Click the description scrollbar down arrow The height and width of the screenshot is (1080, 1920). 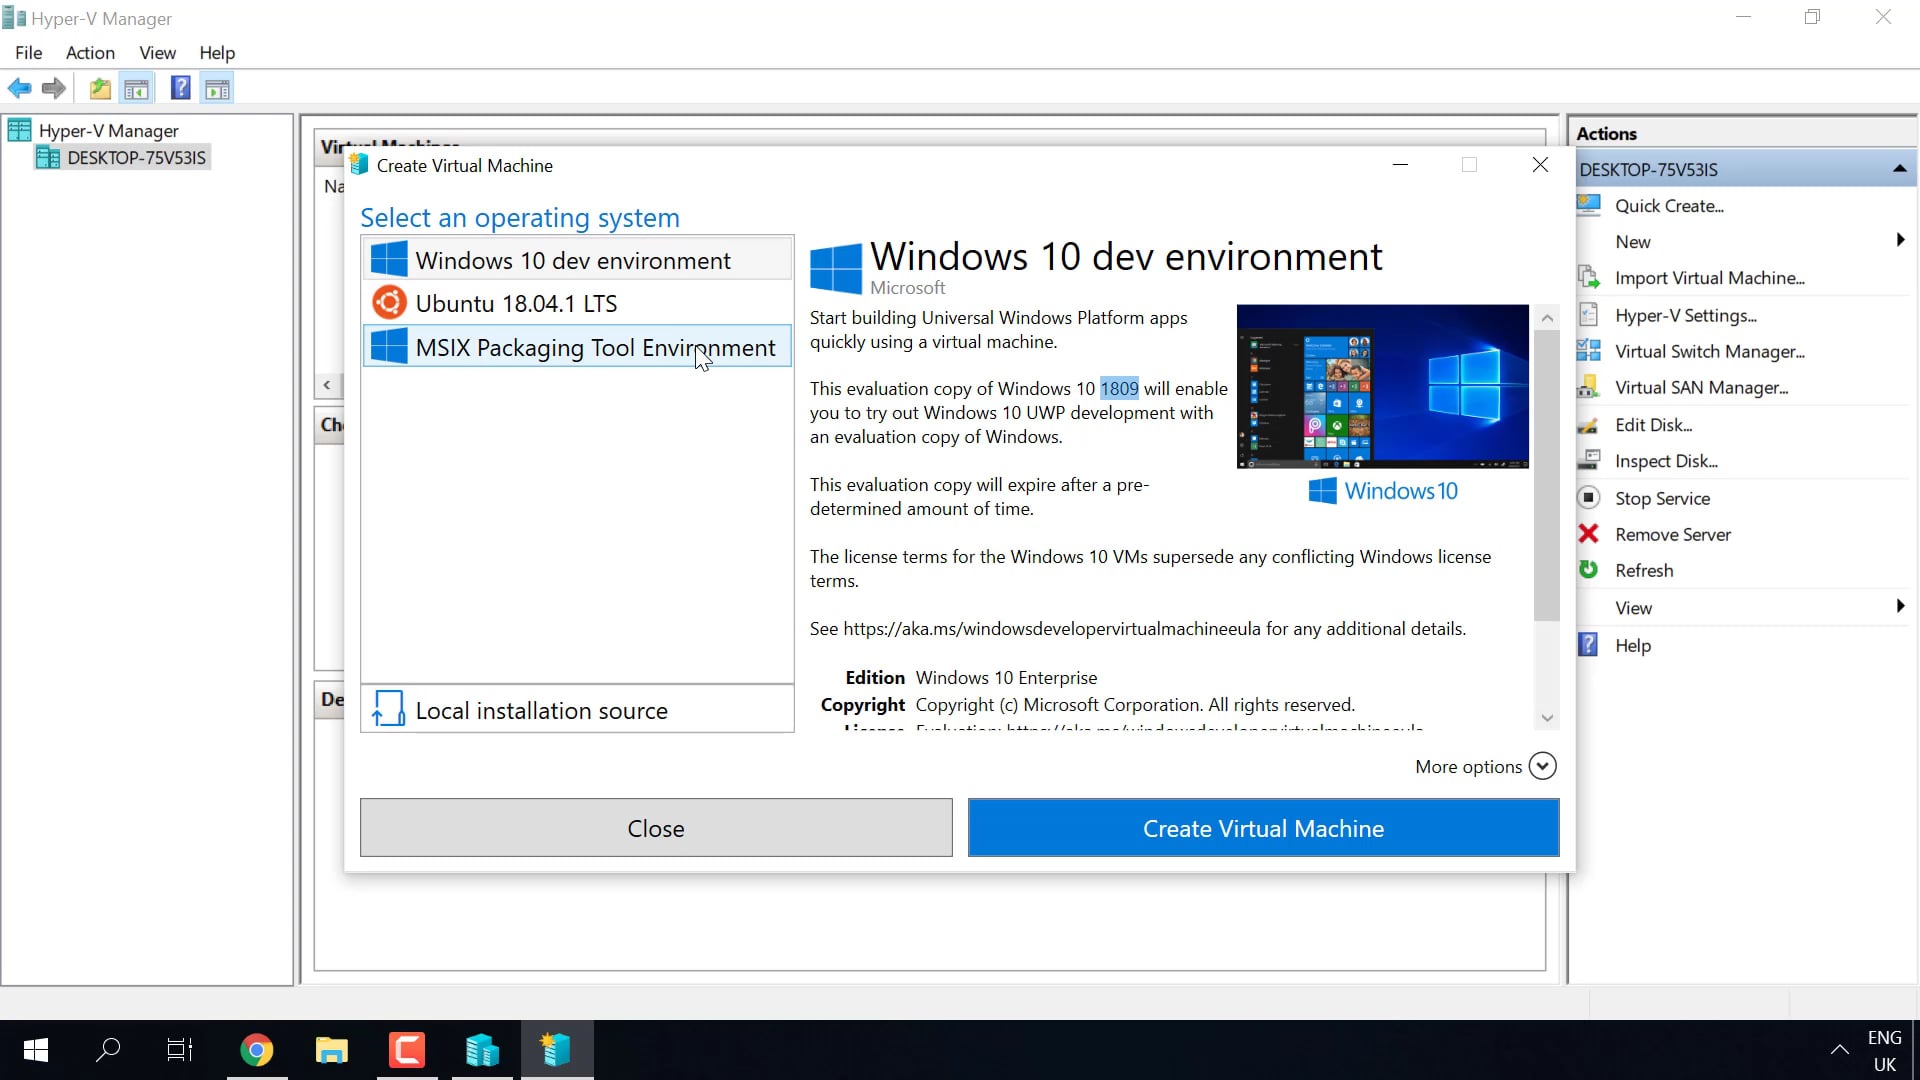[x=1547, y=718]
